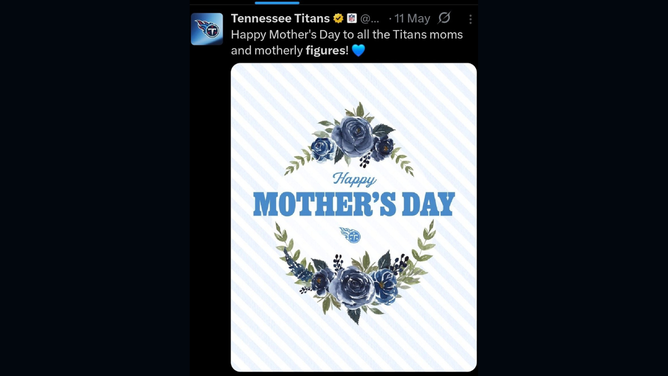The width and height of the screenshot is (668, 376).
Task: Click the Happy Mother's Day tweet text
Action: [347, 43]
